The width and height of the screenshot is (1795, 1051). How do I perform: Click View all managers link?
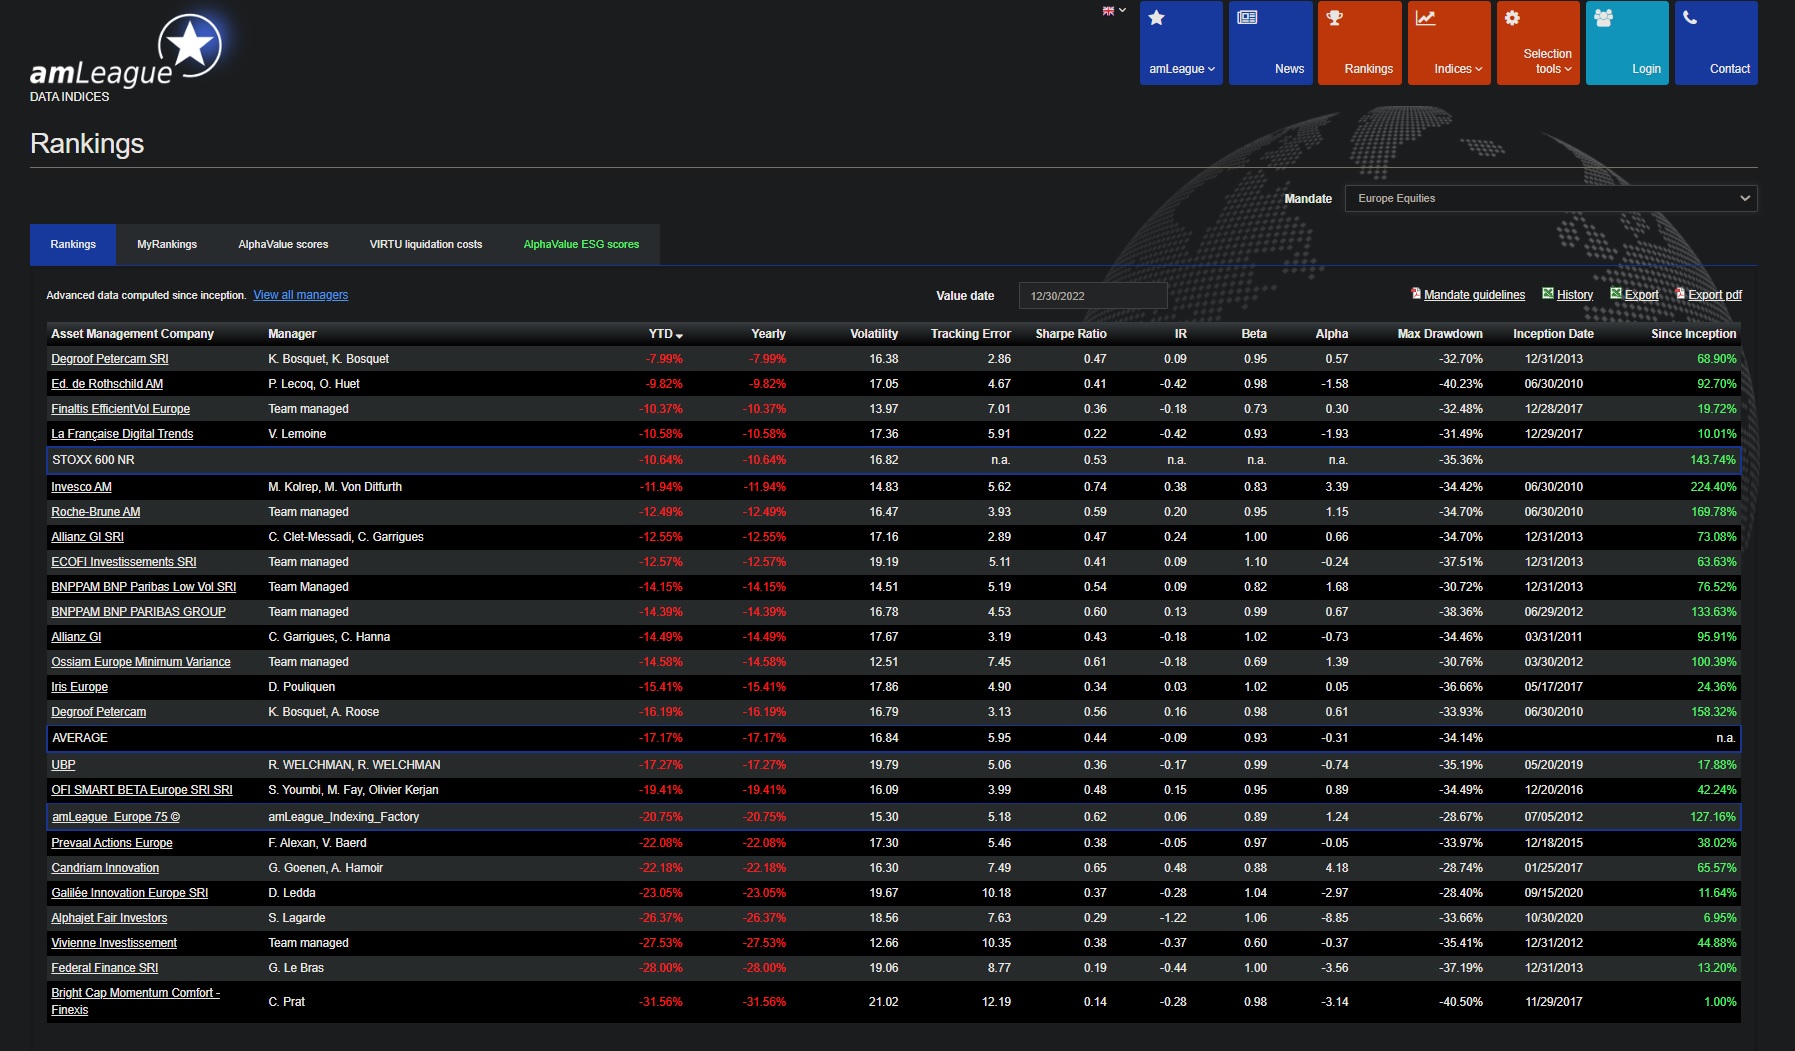pyautogui.click(x=300, y=295)
